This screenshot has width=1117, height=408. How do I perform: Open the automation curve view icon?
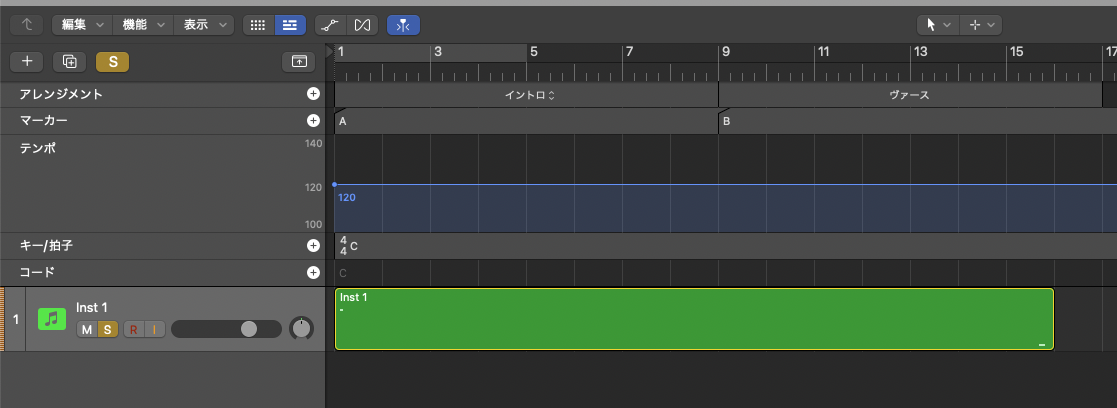[328, 24]
